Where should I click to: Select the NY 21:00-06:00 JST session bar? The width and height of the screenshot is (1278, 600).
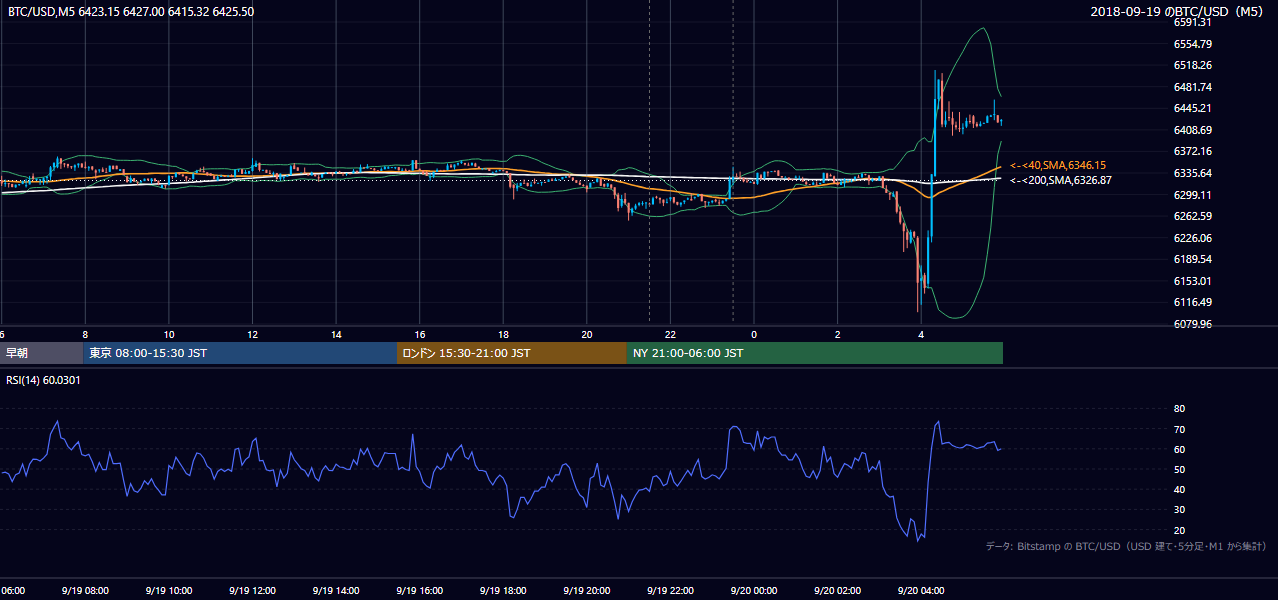(x=815, y=353)
